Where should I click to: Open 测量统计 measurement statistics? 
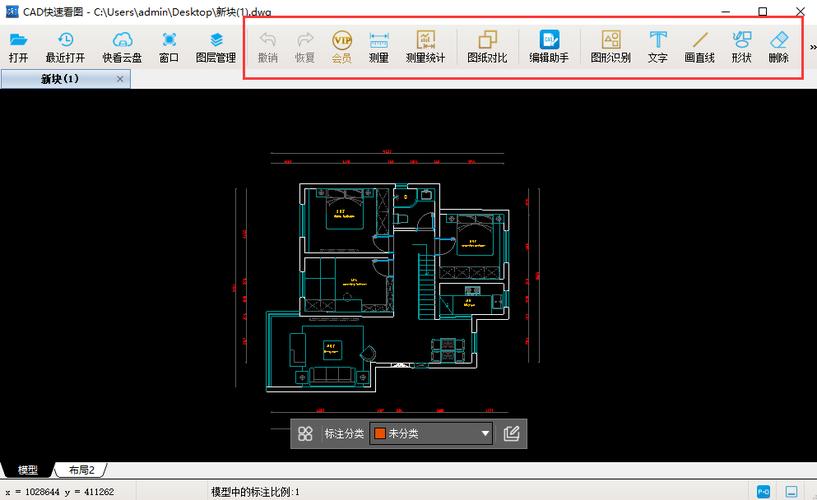click(x=426, y=46)
